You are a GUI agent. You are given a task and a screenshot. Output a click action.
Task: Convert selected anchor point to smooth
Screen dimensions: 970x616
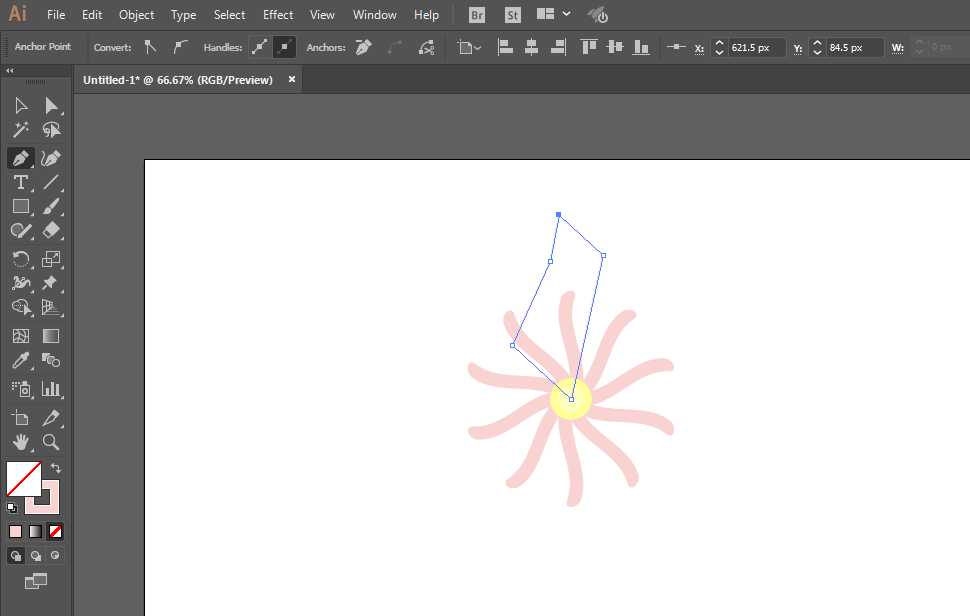(x=180, y=47)
